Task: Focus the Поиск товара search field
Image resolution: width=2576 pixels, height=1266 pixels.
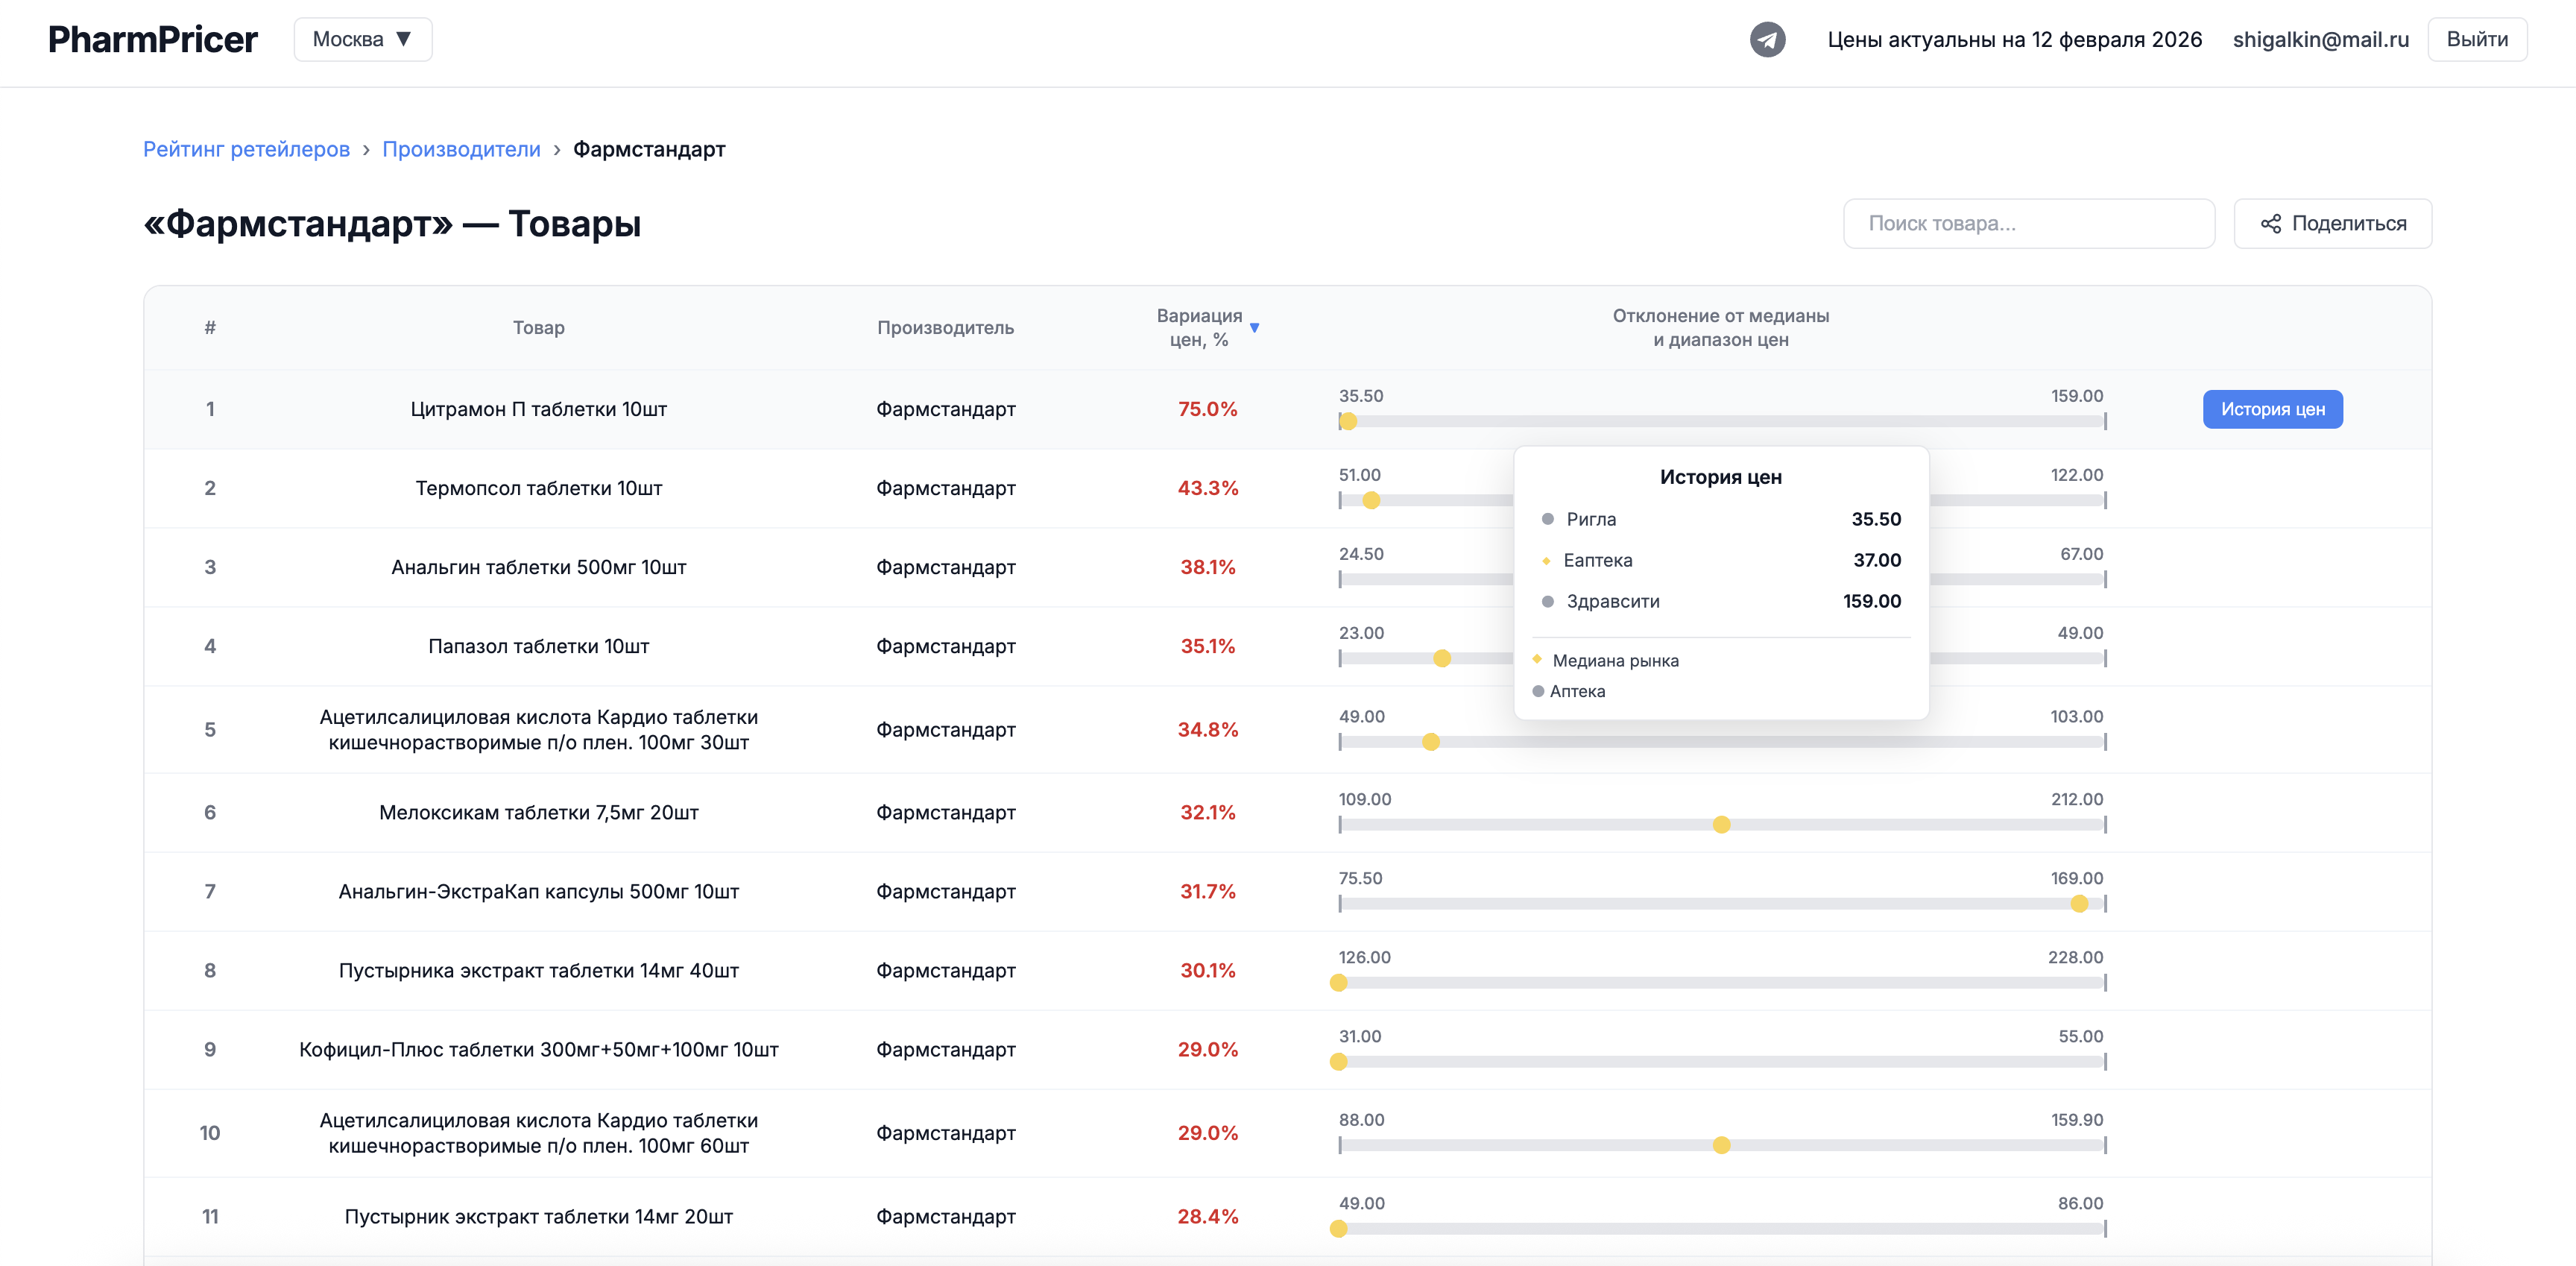Action: (x=2028, y=224)
